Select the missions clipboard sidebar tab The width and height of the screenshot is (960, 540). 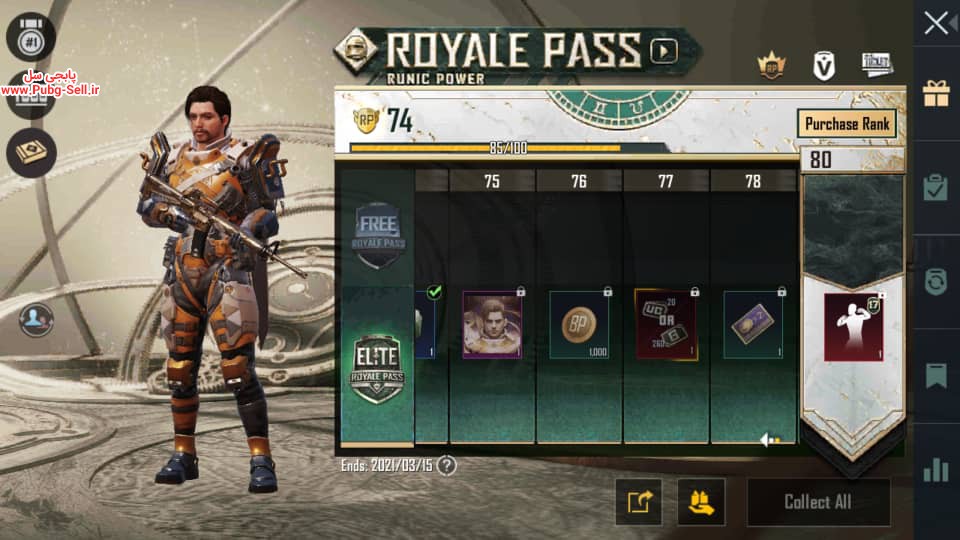coord(936,187)
